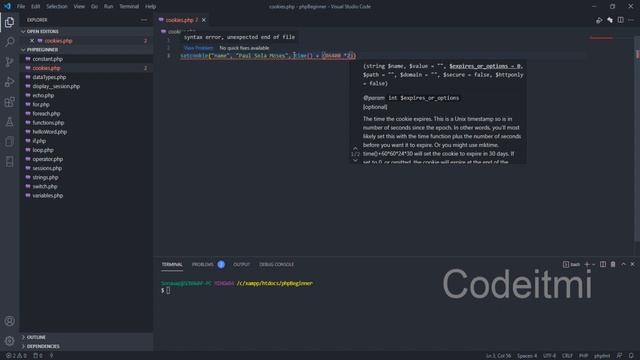Viewport: 640px width, 360px height.
Task: Open the Edit menu
Action: pyautogui.click(x=36, y=7)
